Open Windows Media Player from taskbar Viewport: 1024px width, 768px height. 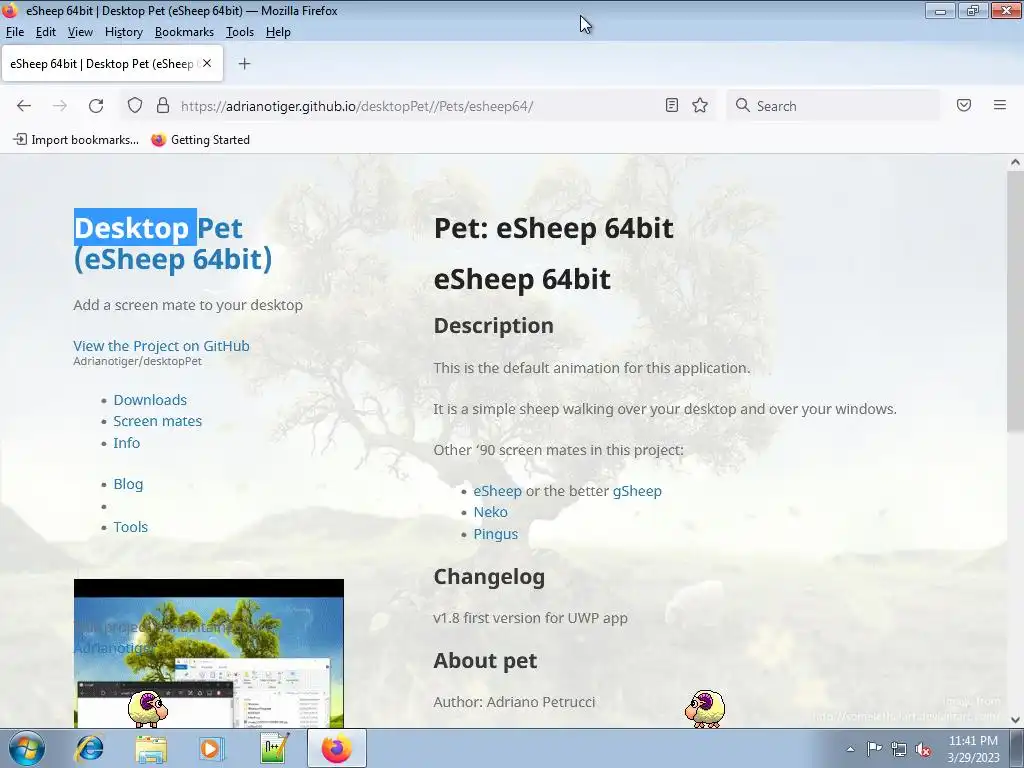[x=212, y=748]
